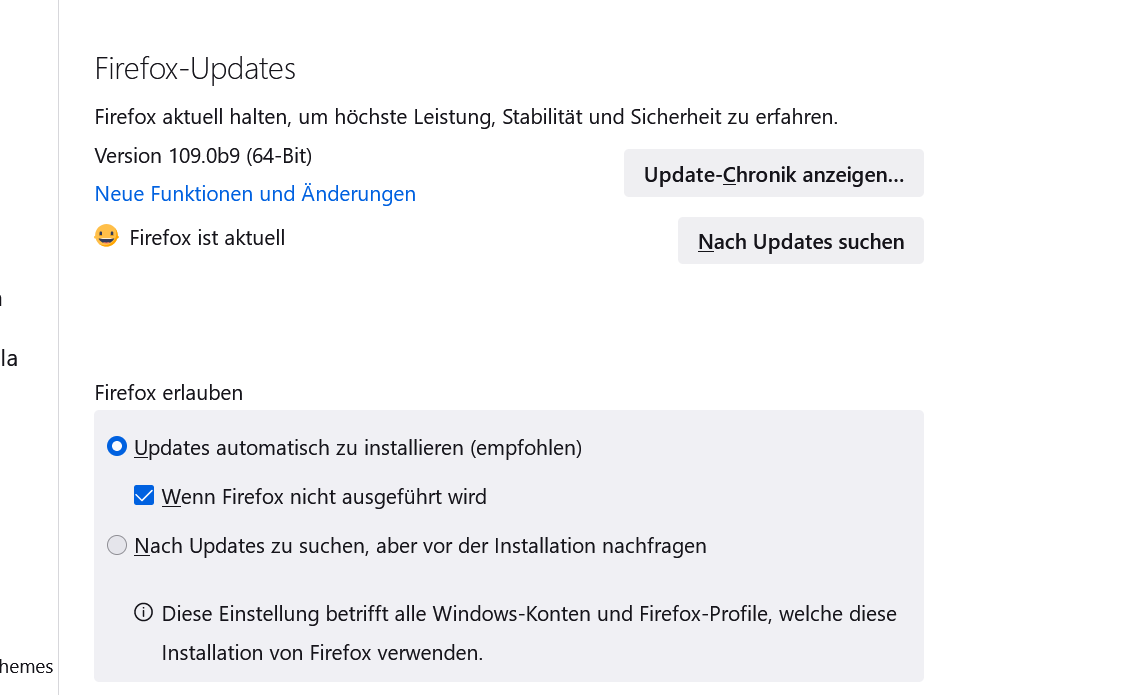
Task: Click the Windows-Konten info notice text
Action: pos(528,632)
